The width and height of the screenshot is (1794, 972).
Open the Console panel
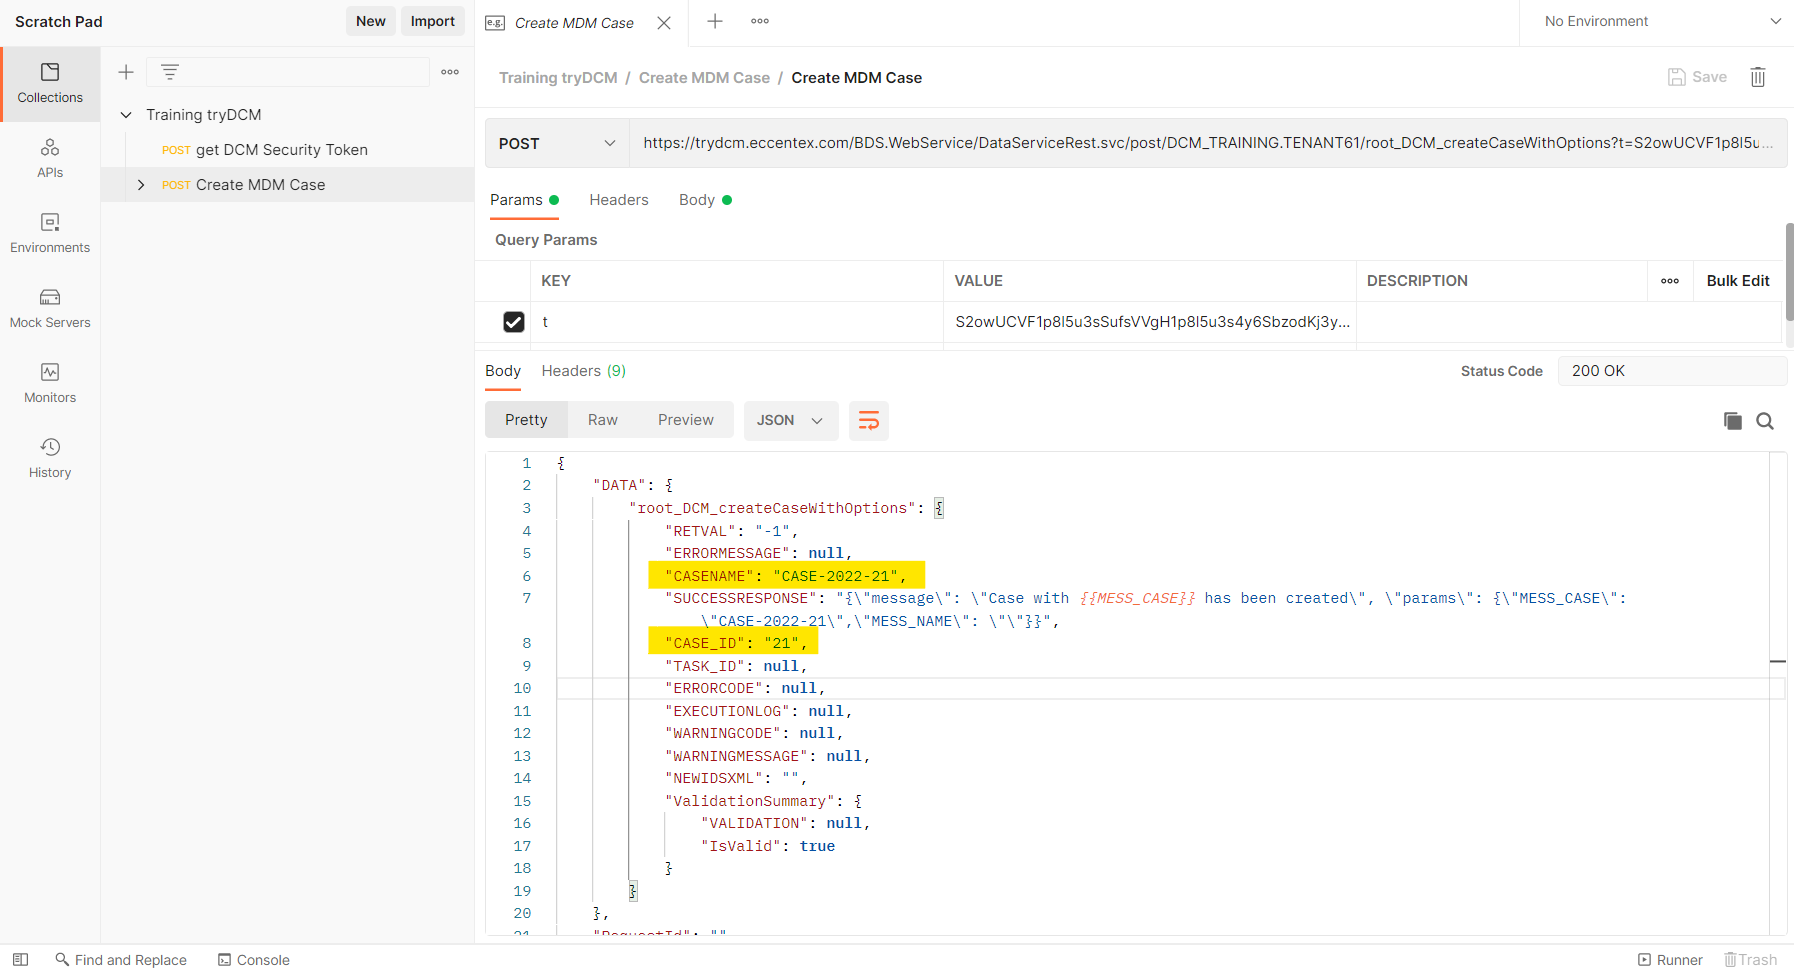pos(254,960)
